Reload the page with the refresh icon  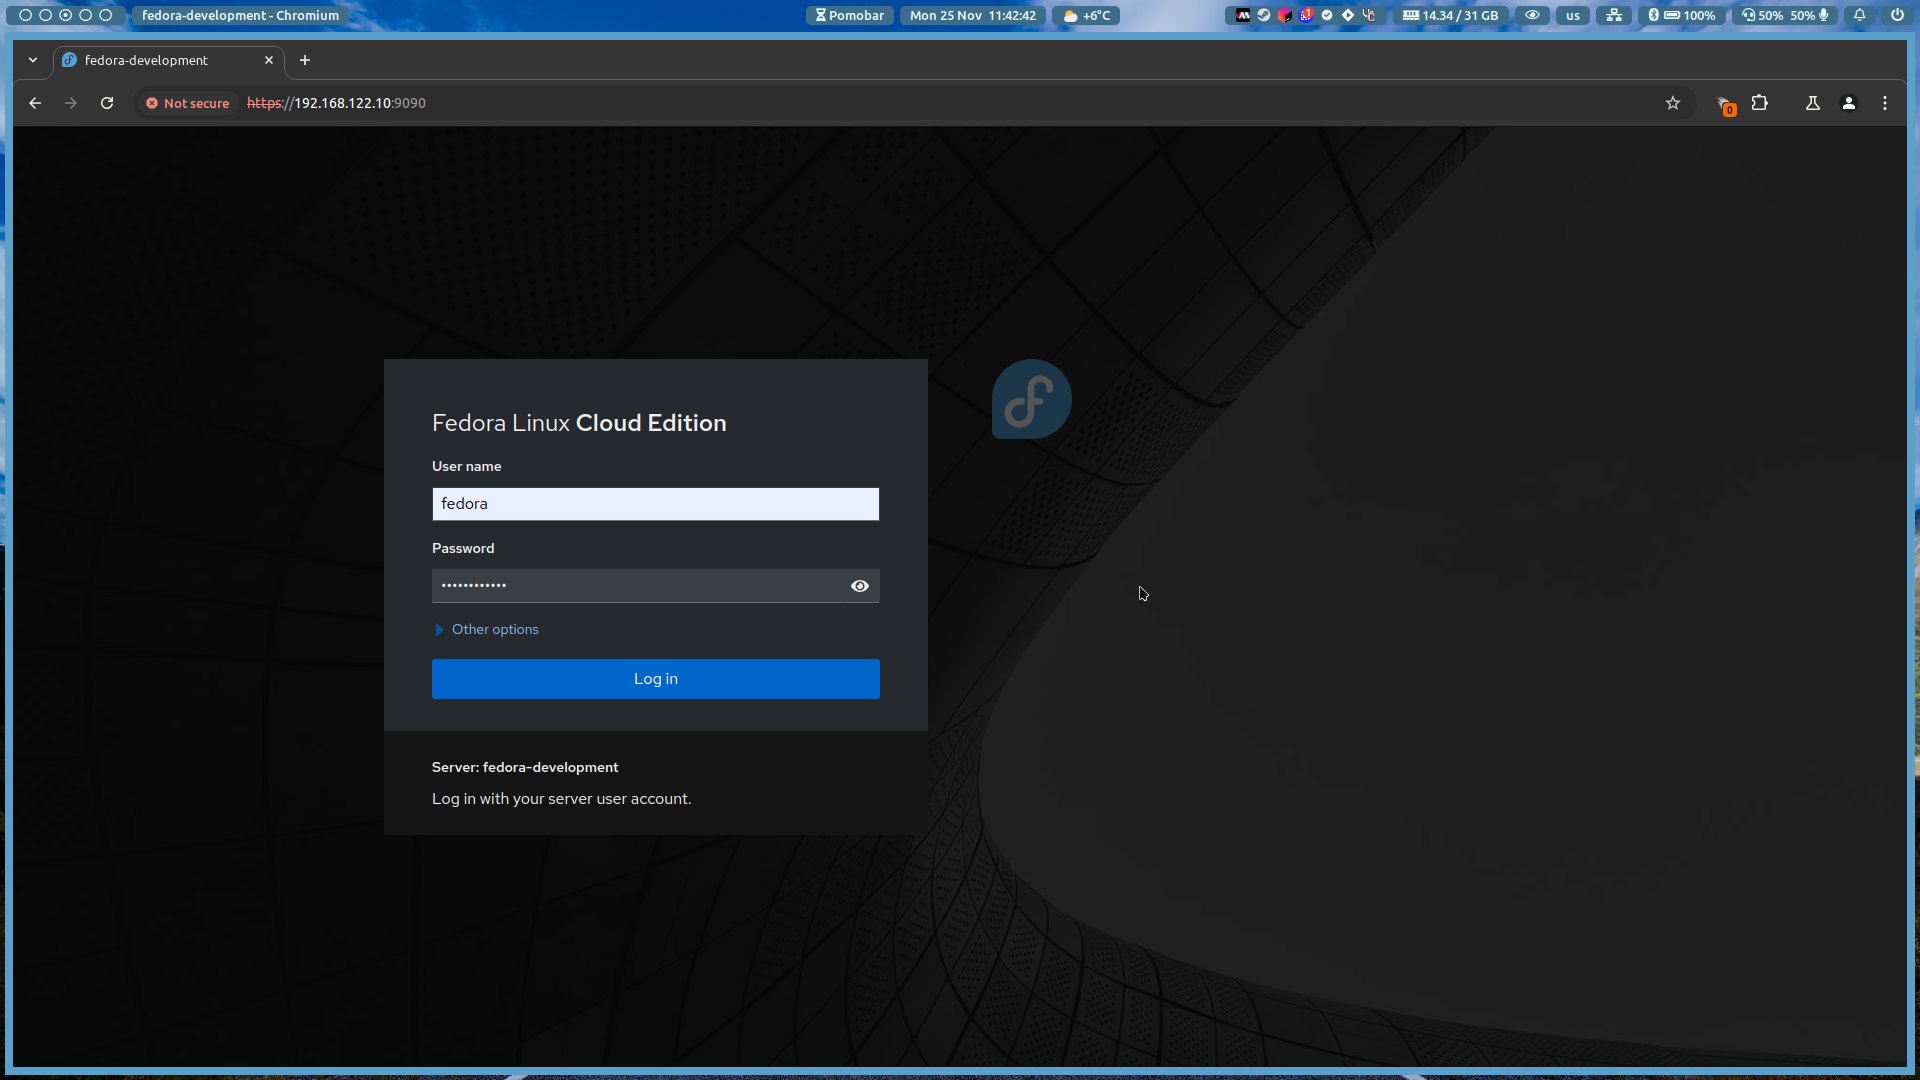pos(107,103)
